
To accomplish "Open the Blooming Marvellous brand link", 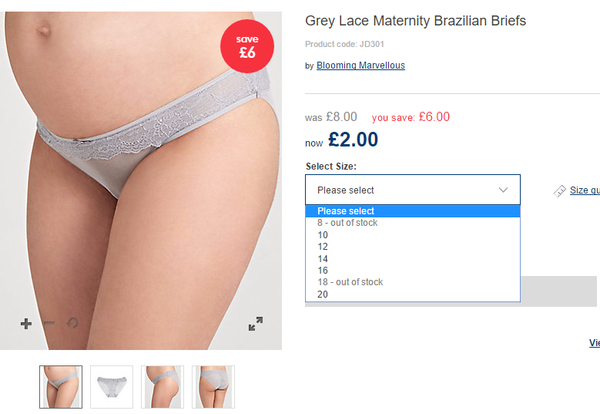I will pyautogui.click(x=360, y=65).
